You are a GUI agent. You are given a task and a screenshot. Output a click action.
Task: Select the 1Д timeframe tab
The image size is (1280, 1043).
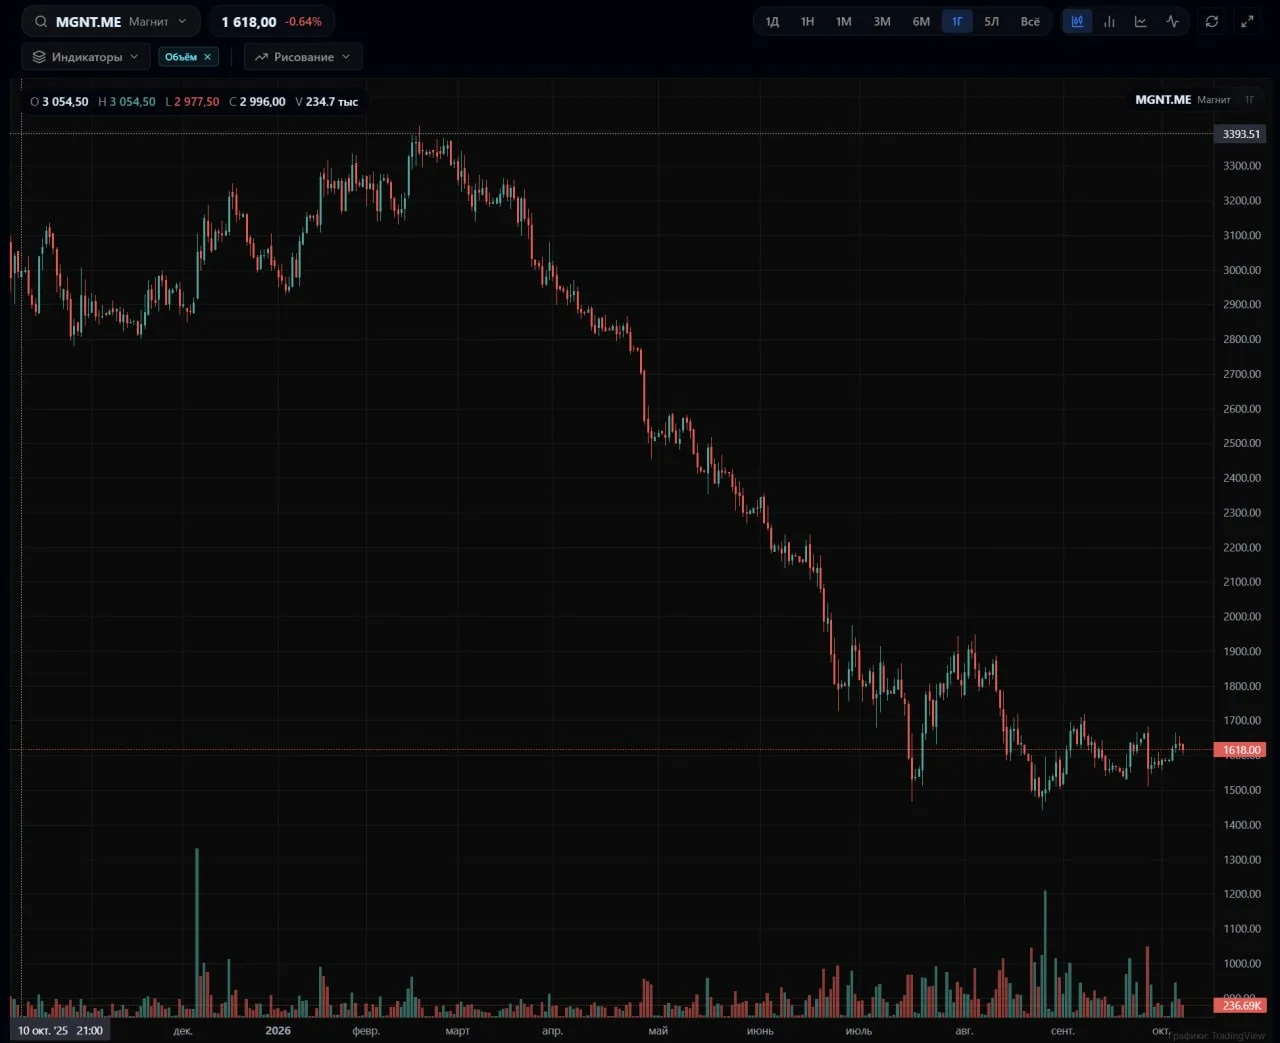(x=772, y=21)
